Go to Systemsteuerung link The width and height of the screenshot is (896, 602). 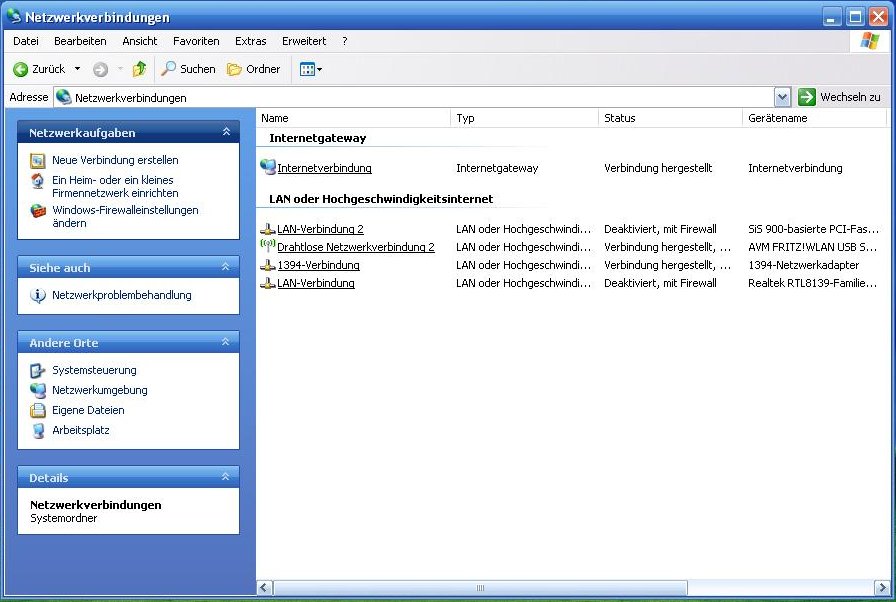(x=94, y=370)
